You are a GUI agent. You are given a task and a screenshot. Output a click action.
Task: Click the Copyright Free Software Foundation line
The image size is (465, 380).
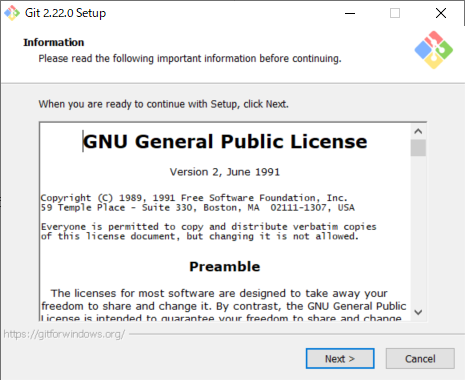(x=194, y=198)
